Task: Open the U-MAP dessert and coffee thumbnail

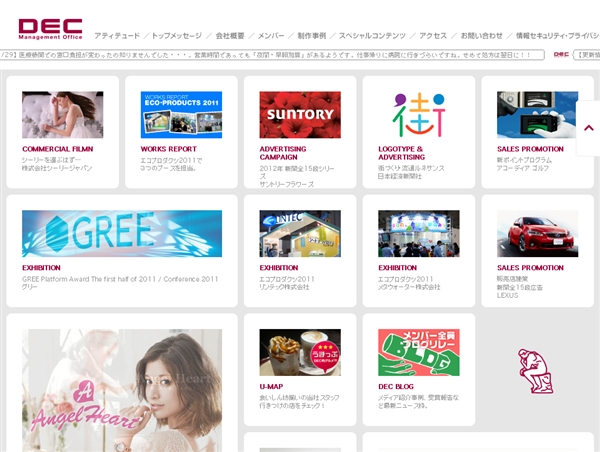Action: tap(300, 352)
